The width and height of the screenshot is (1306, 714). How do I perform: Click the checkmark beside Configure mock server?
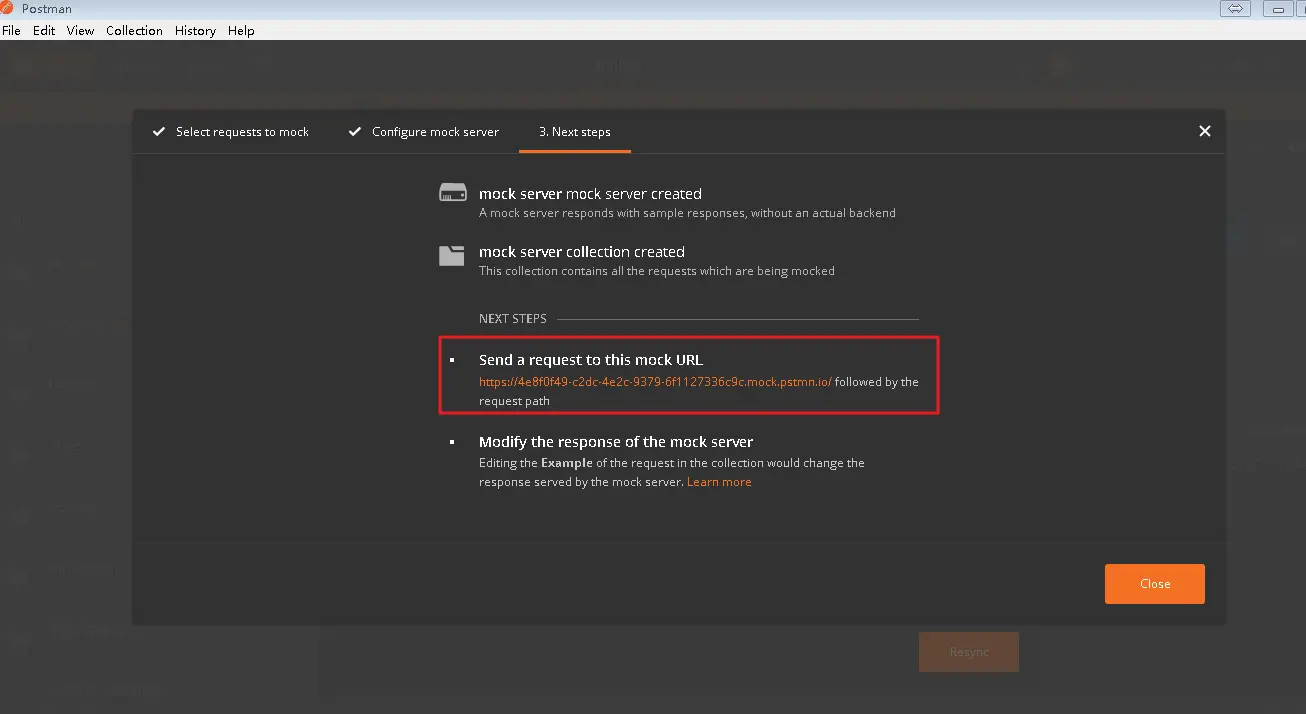coord(354,131)
